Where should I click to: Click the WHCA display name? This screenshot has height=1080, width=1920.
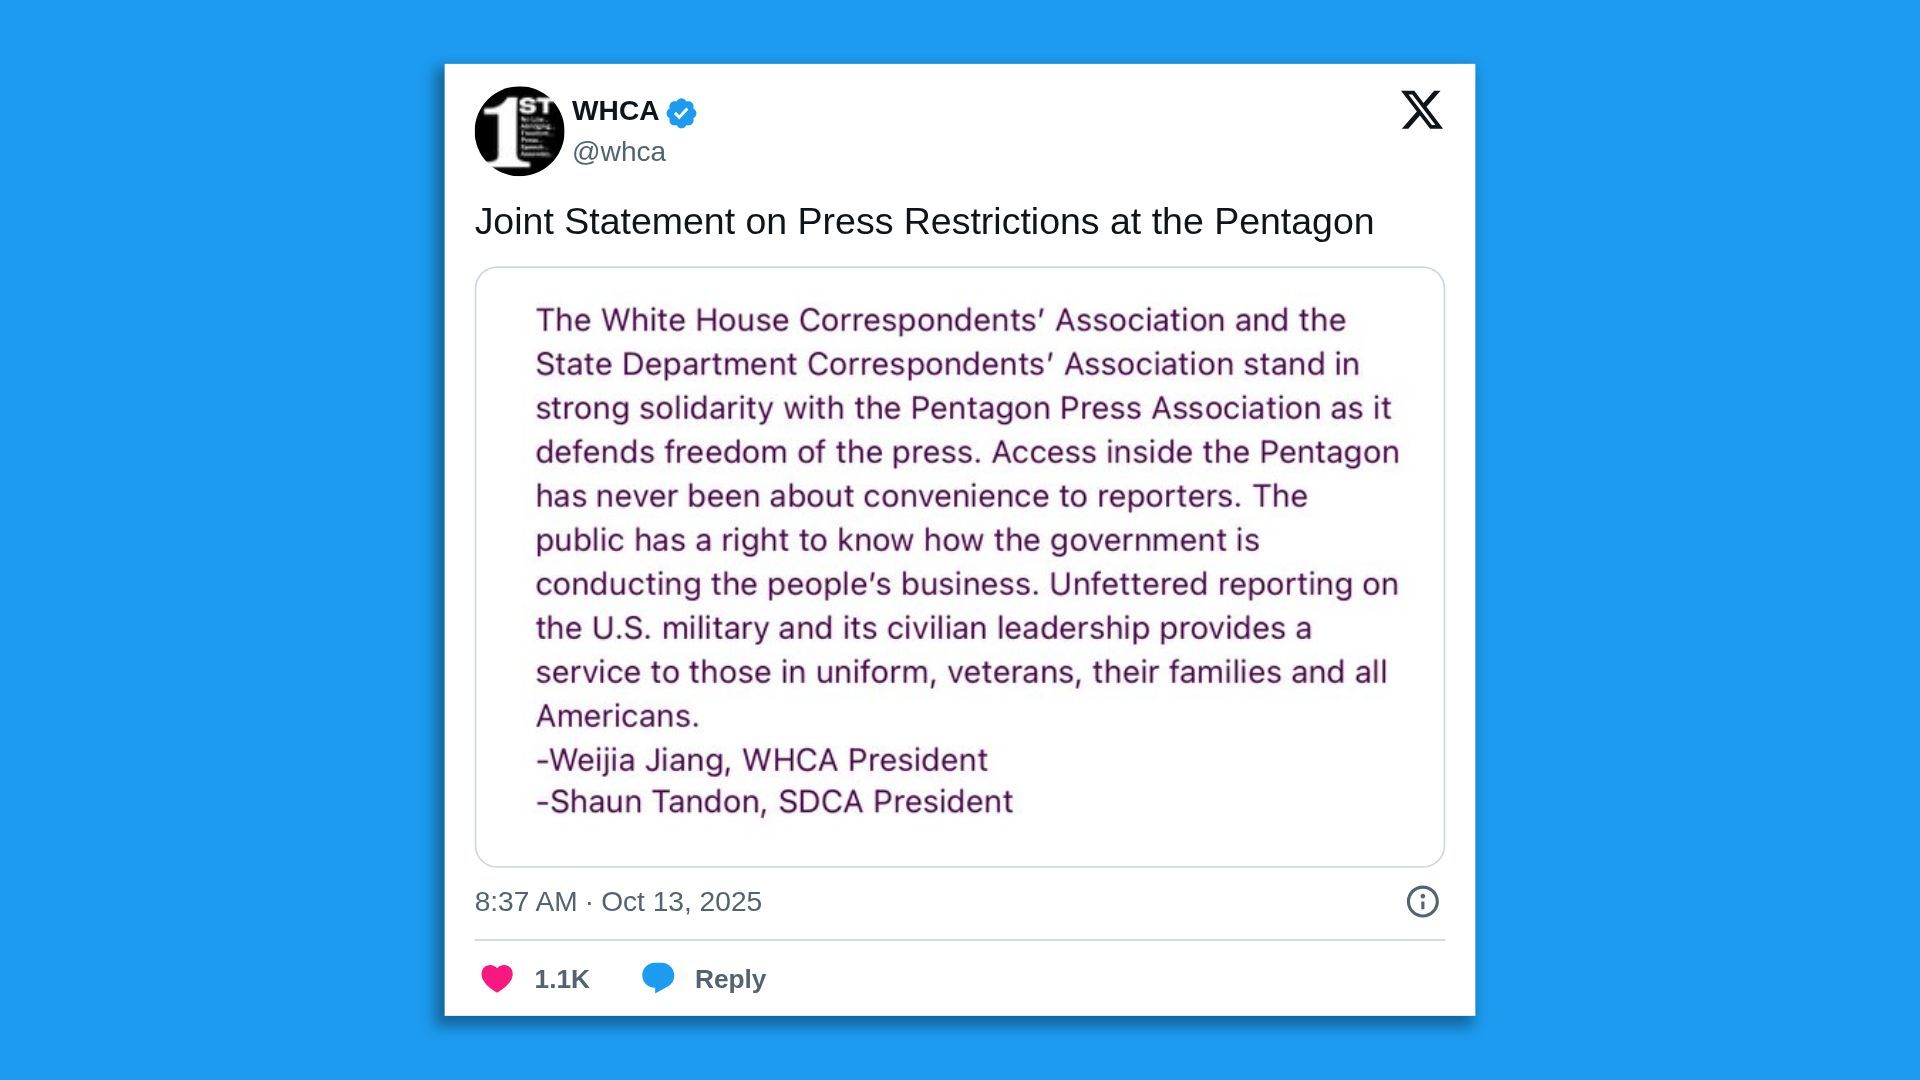615,111
